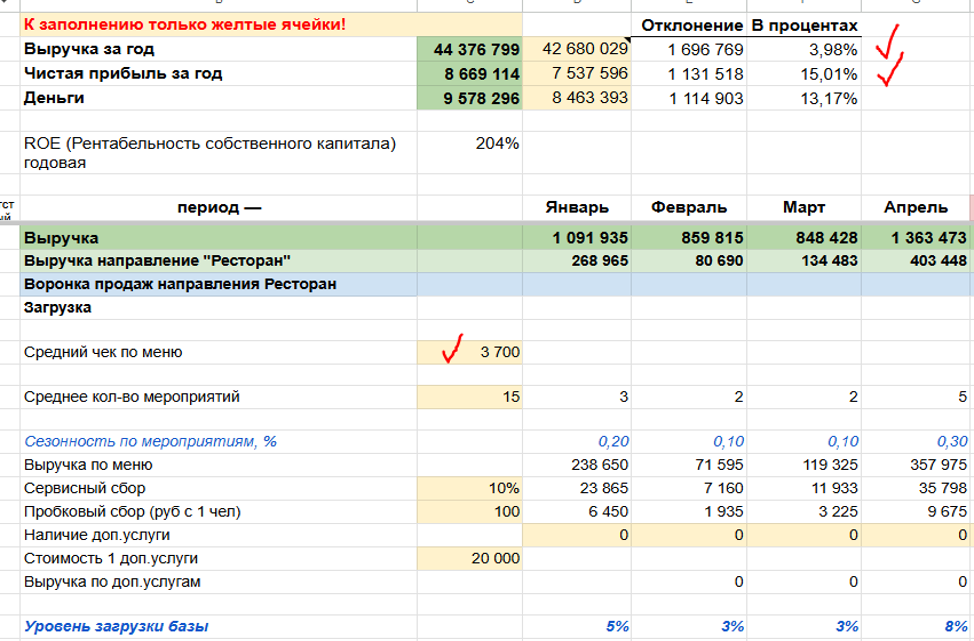Edit corkage fee cell showing 100
The width and height of the screenshot is (974, 641).
tap(469, 512)
